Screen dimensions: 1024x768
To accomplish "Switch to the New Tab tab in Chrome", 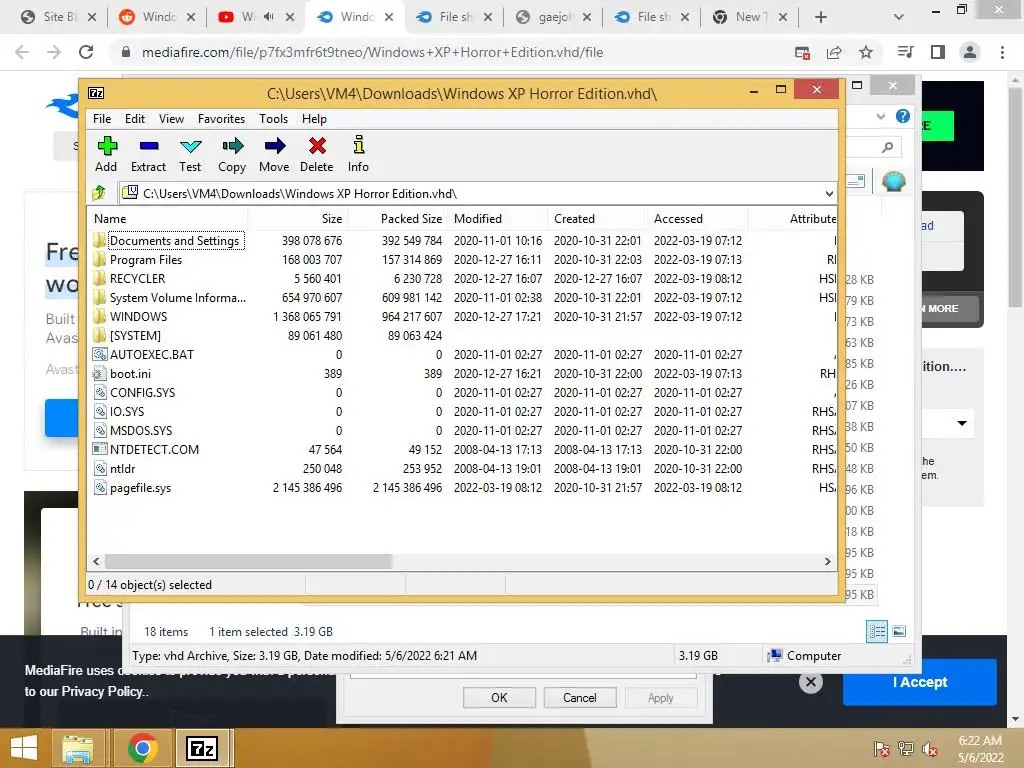I will (748, 17).
